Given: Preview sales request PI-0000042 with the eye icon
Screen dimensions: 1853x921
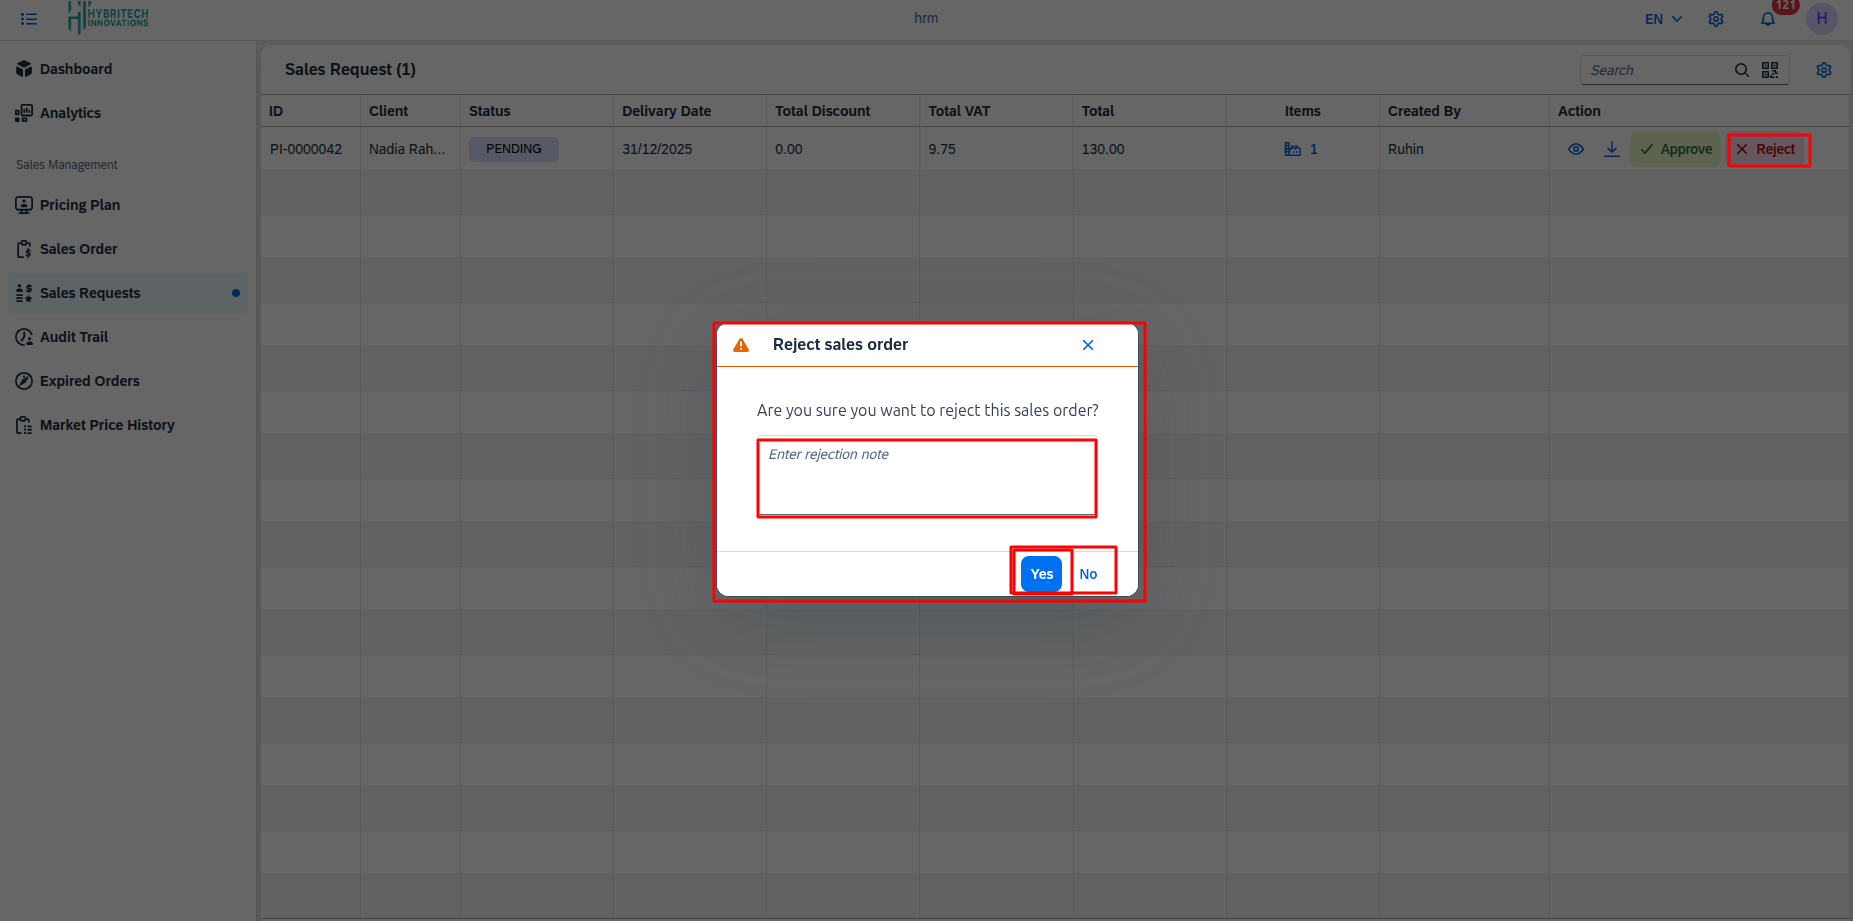Looking at the screenshot, I should [1576, 148].
